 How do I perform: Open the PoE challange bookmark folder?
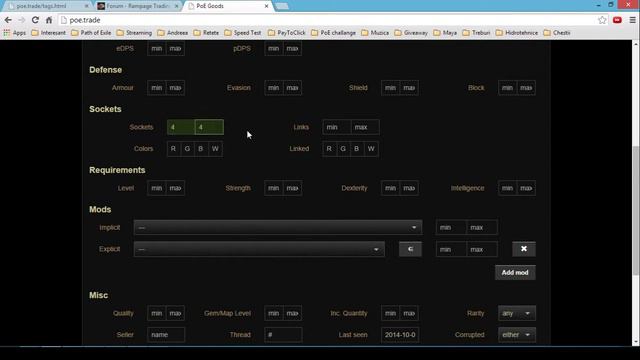[333, 33]
